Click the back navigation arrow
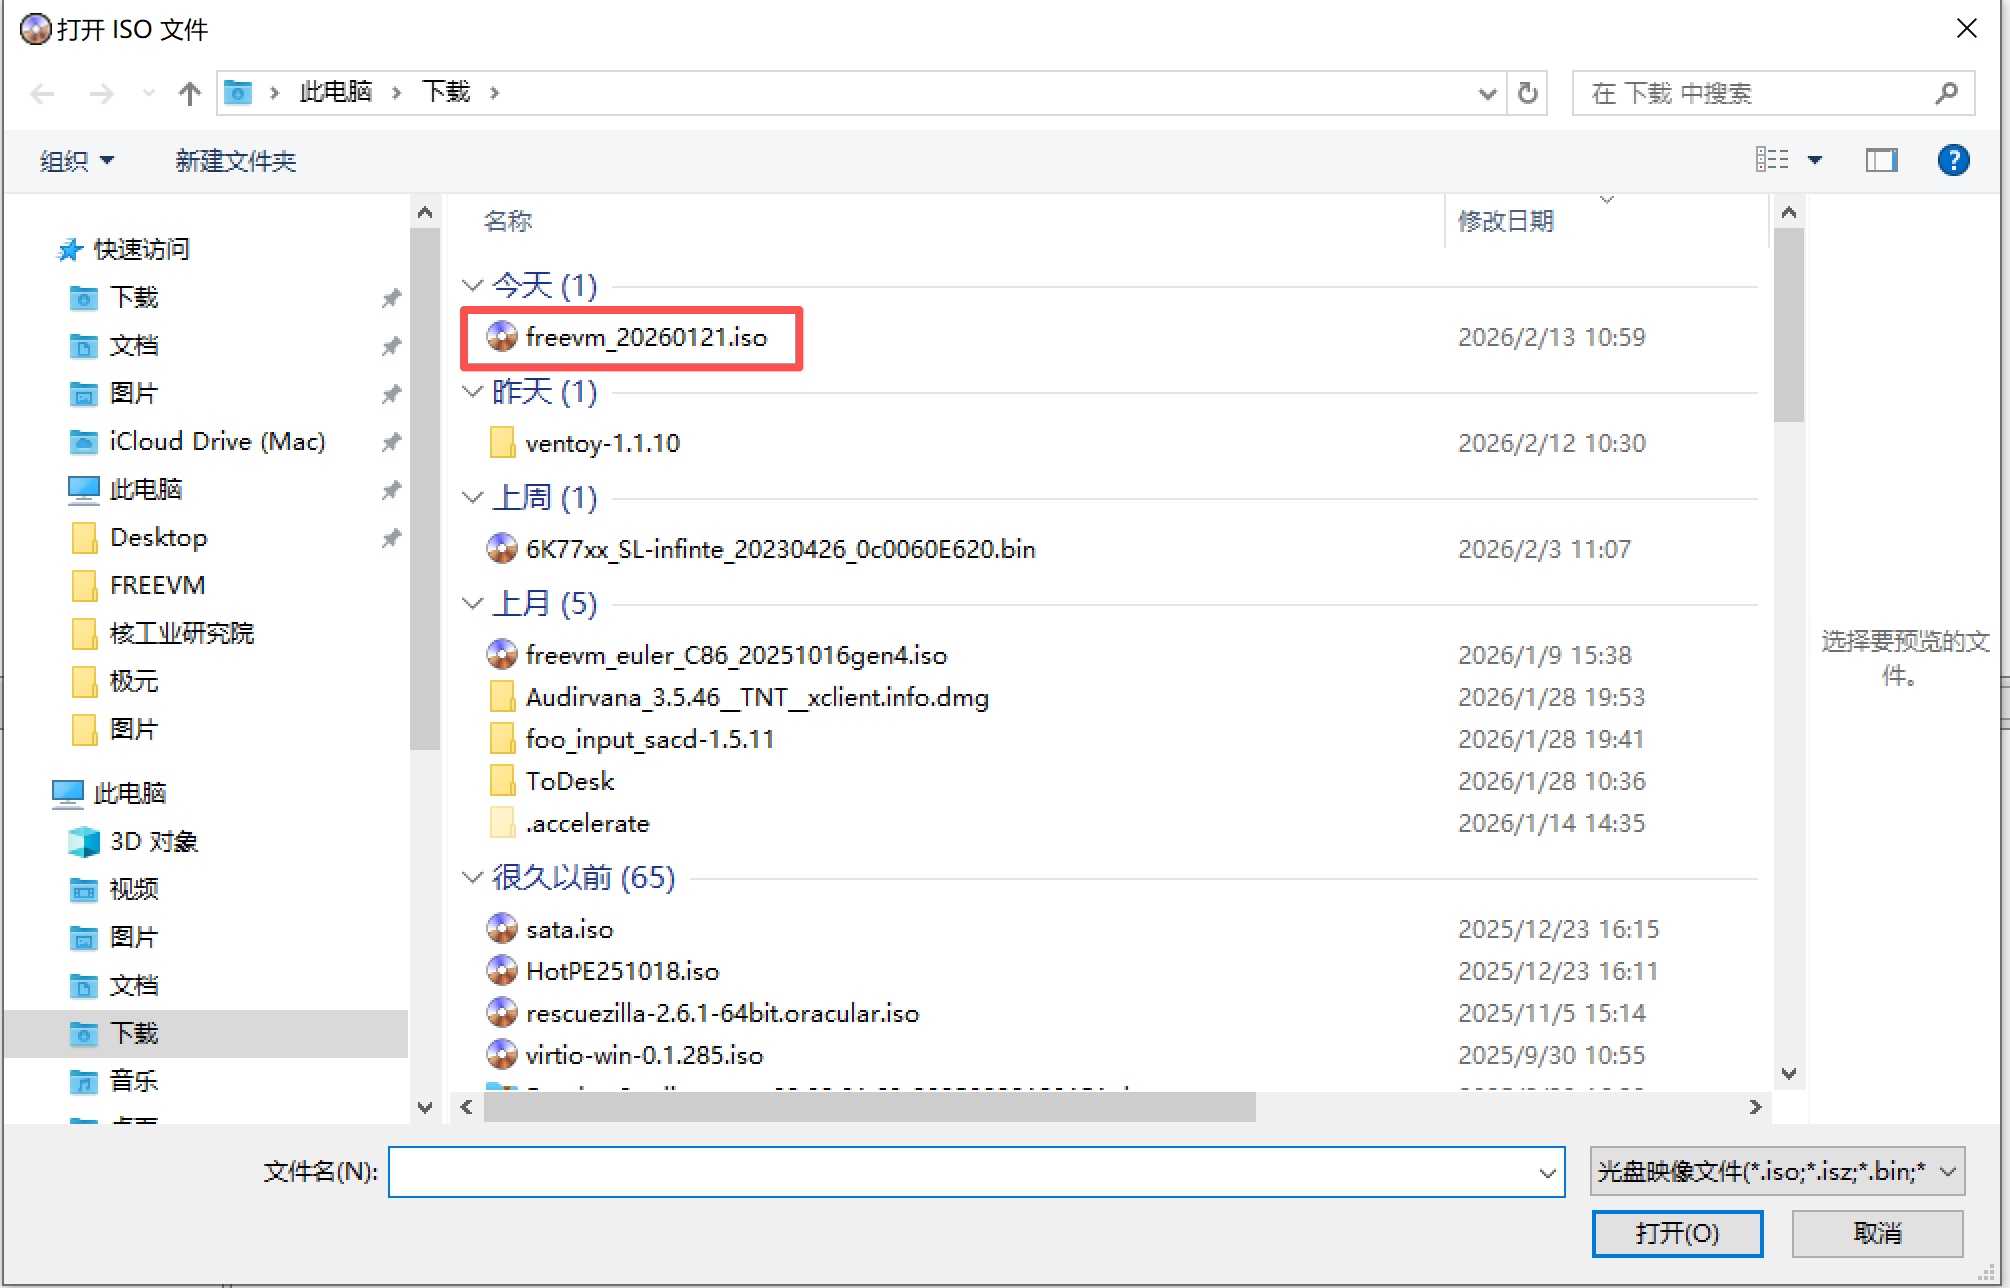Image resolution: width=2010 pixels, height=1288 pixels. pos(42,92)
